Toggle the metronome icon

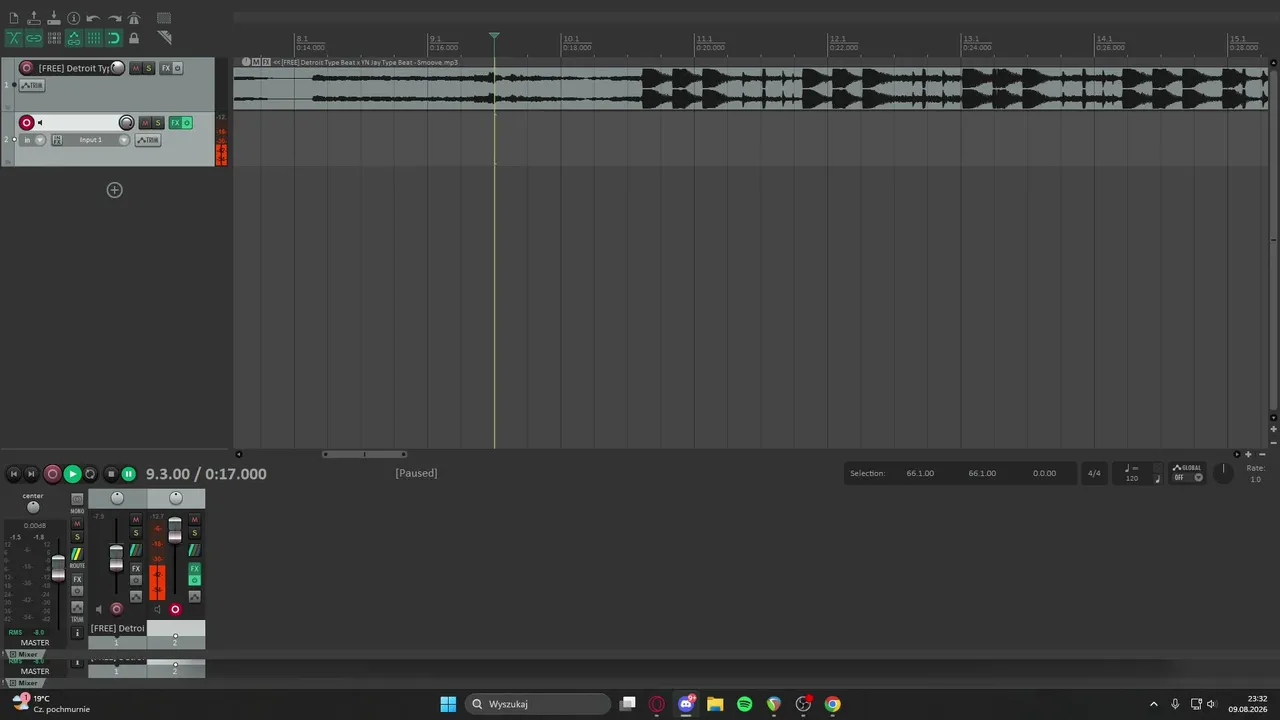(x=134, y=18)
